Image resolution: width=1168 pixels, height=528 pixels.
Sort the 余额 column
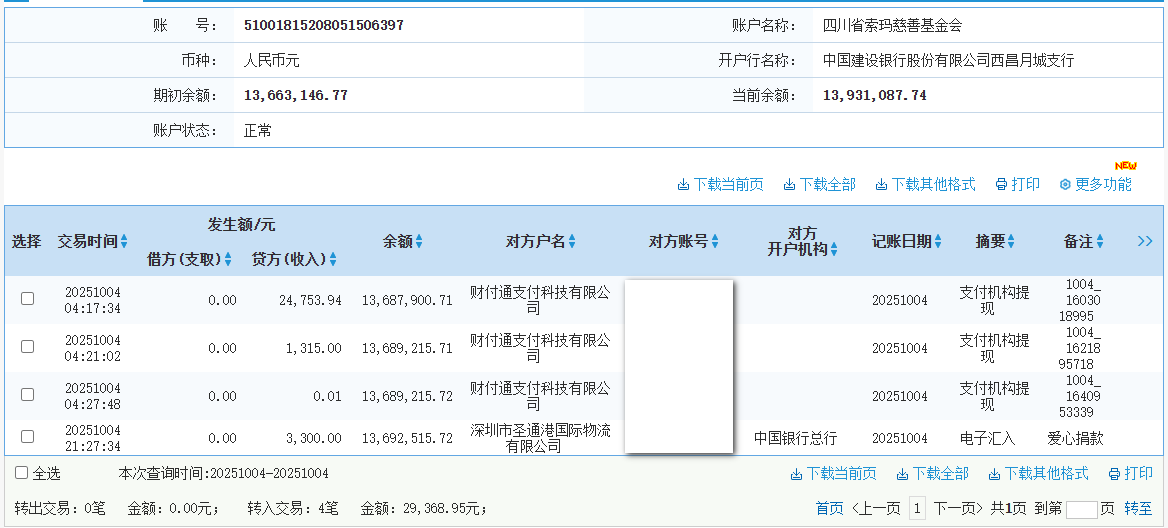419,242
